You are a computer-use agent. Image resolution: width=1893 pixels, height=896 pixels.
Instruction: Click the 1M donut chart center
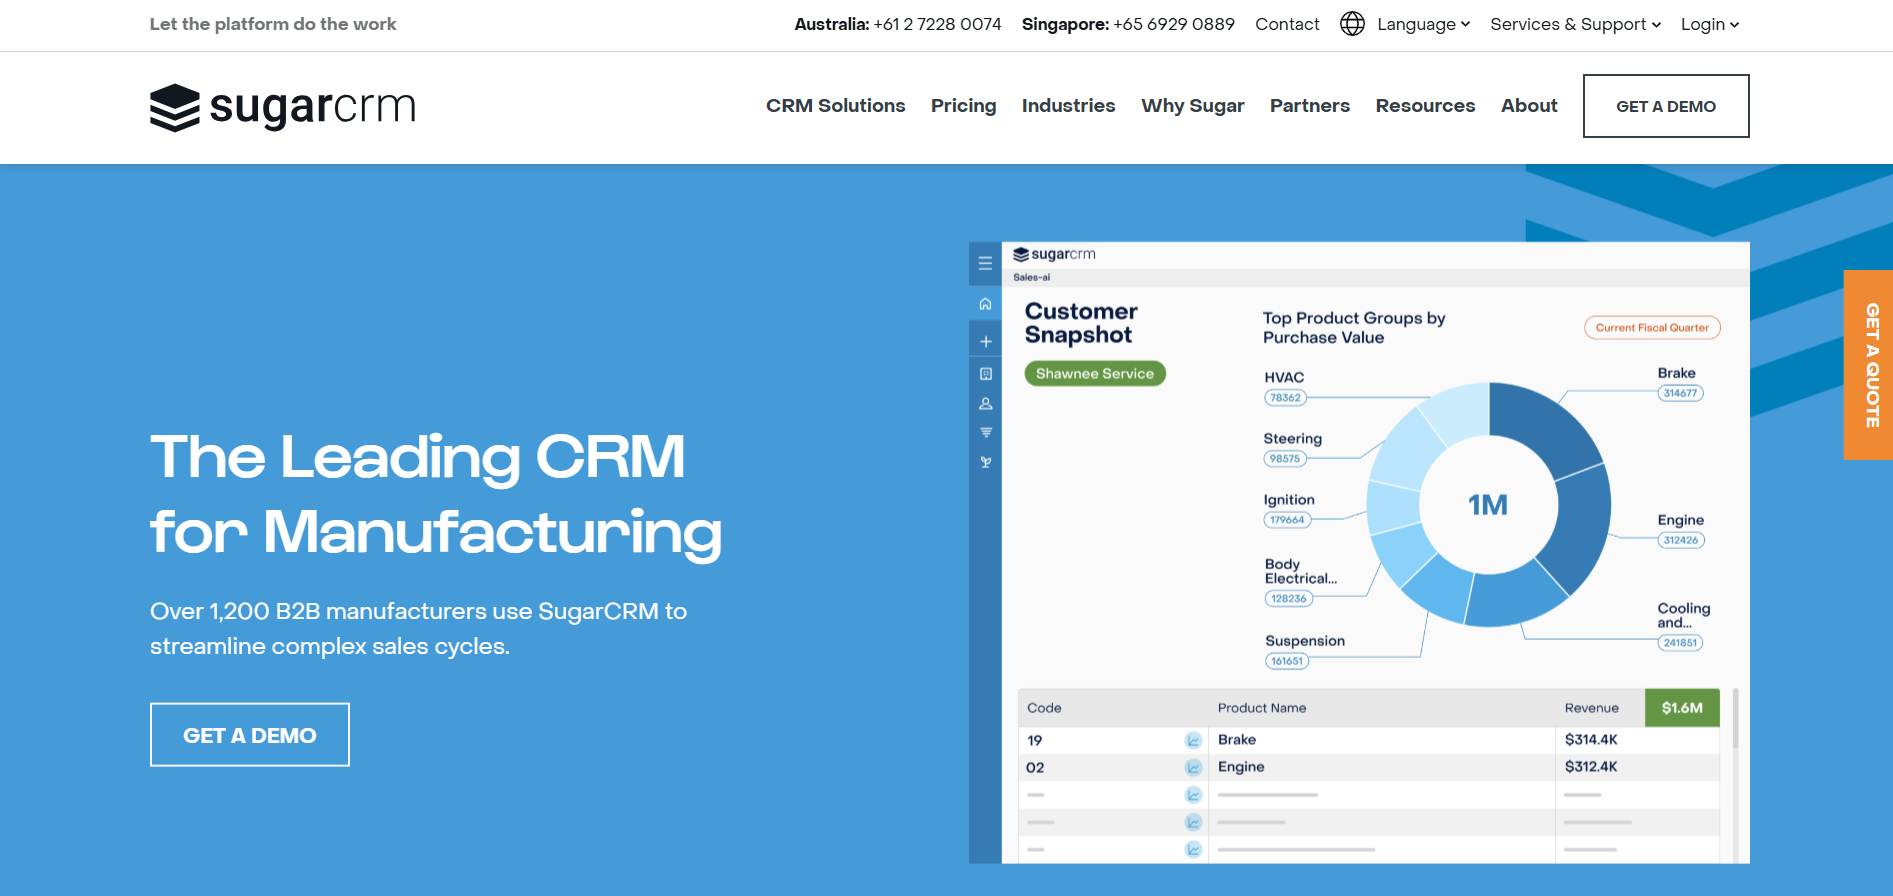click(x=1488, y=505)
